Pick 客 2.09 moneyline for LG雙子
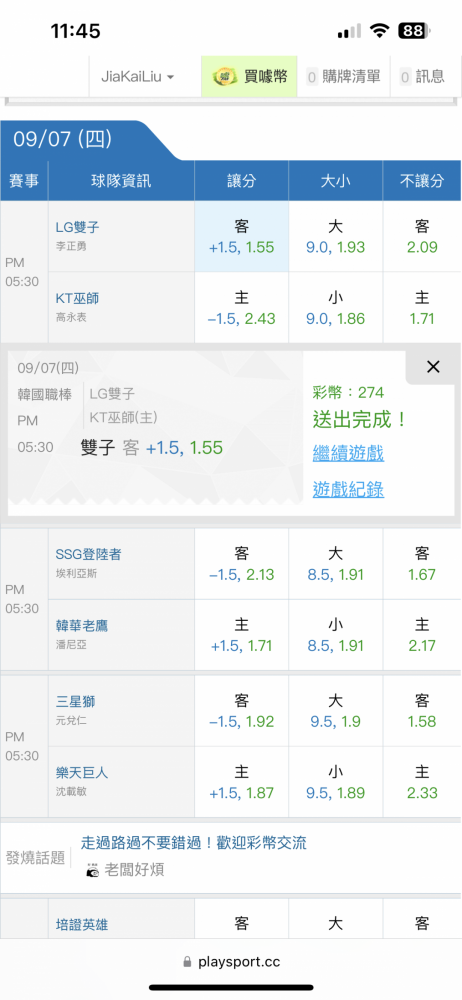 point(422,237)
